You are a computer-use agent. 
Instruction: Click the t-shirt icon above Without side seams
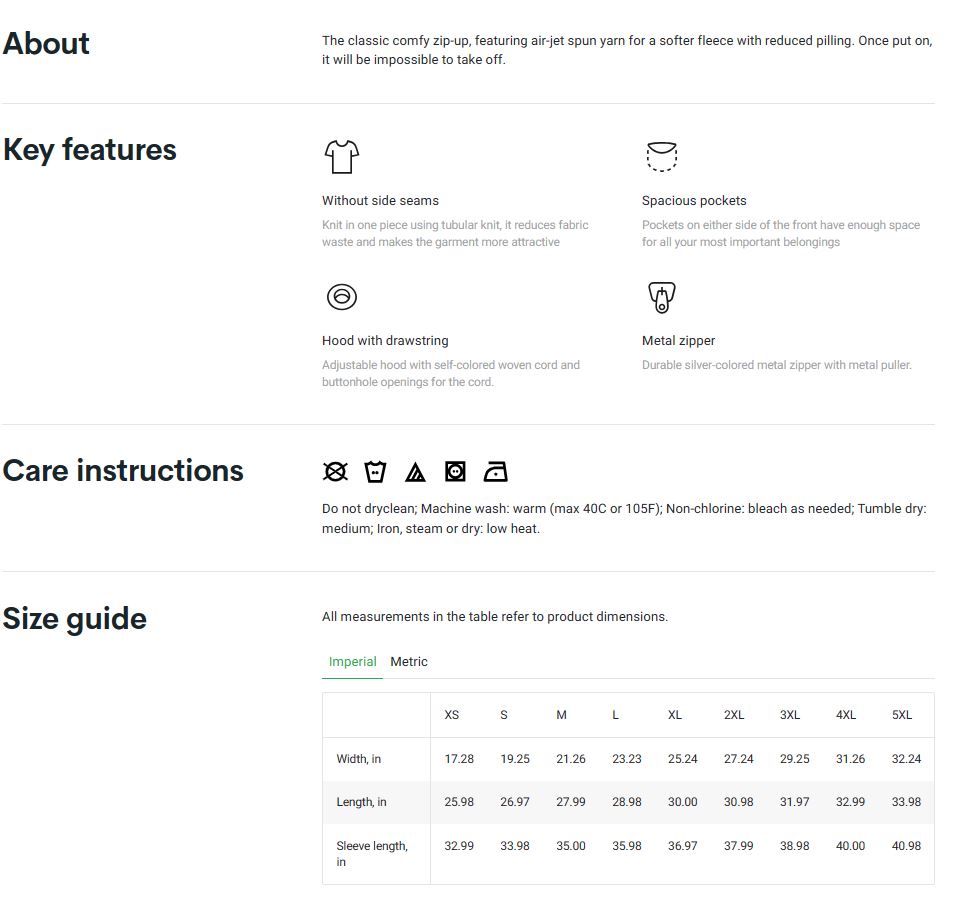(341, 157)
